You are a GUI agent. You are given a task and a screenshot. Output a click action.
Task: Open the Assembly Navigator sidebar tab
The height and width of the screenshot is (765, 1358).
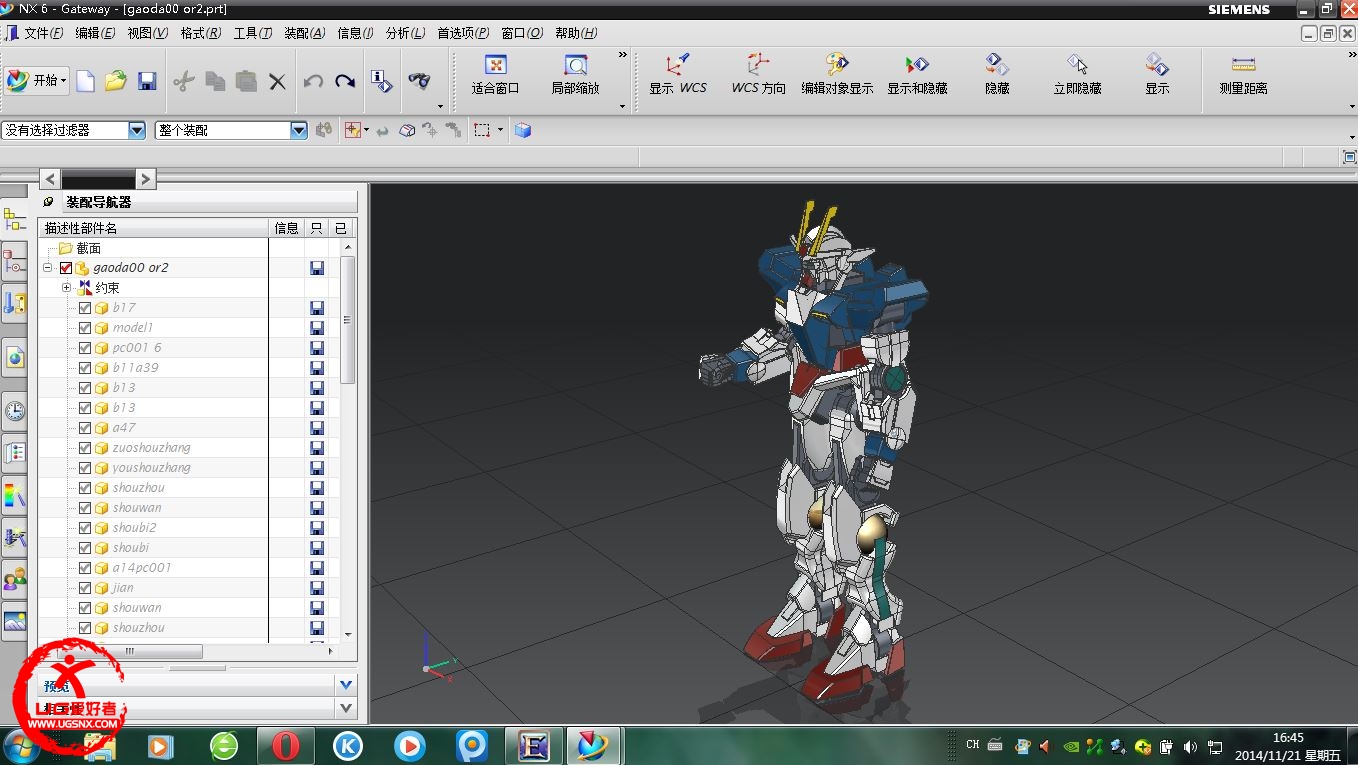tap(14, 219)
